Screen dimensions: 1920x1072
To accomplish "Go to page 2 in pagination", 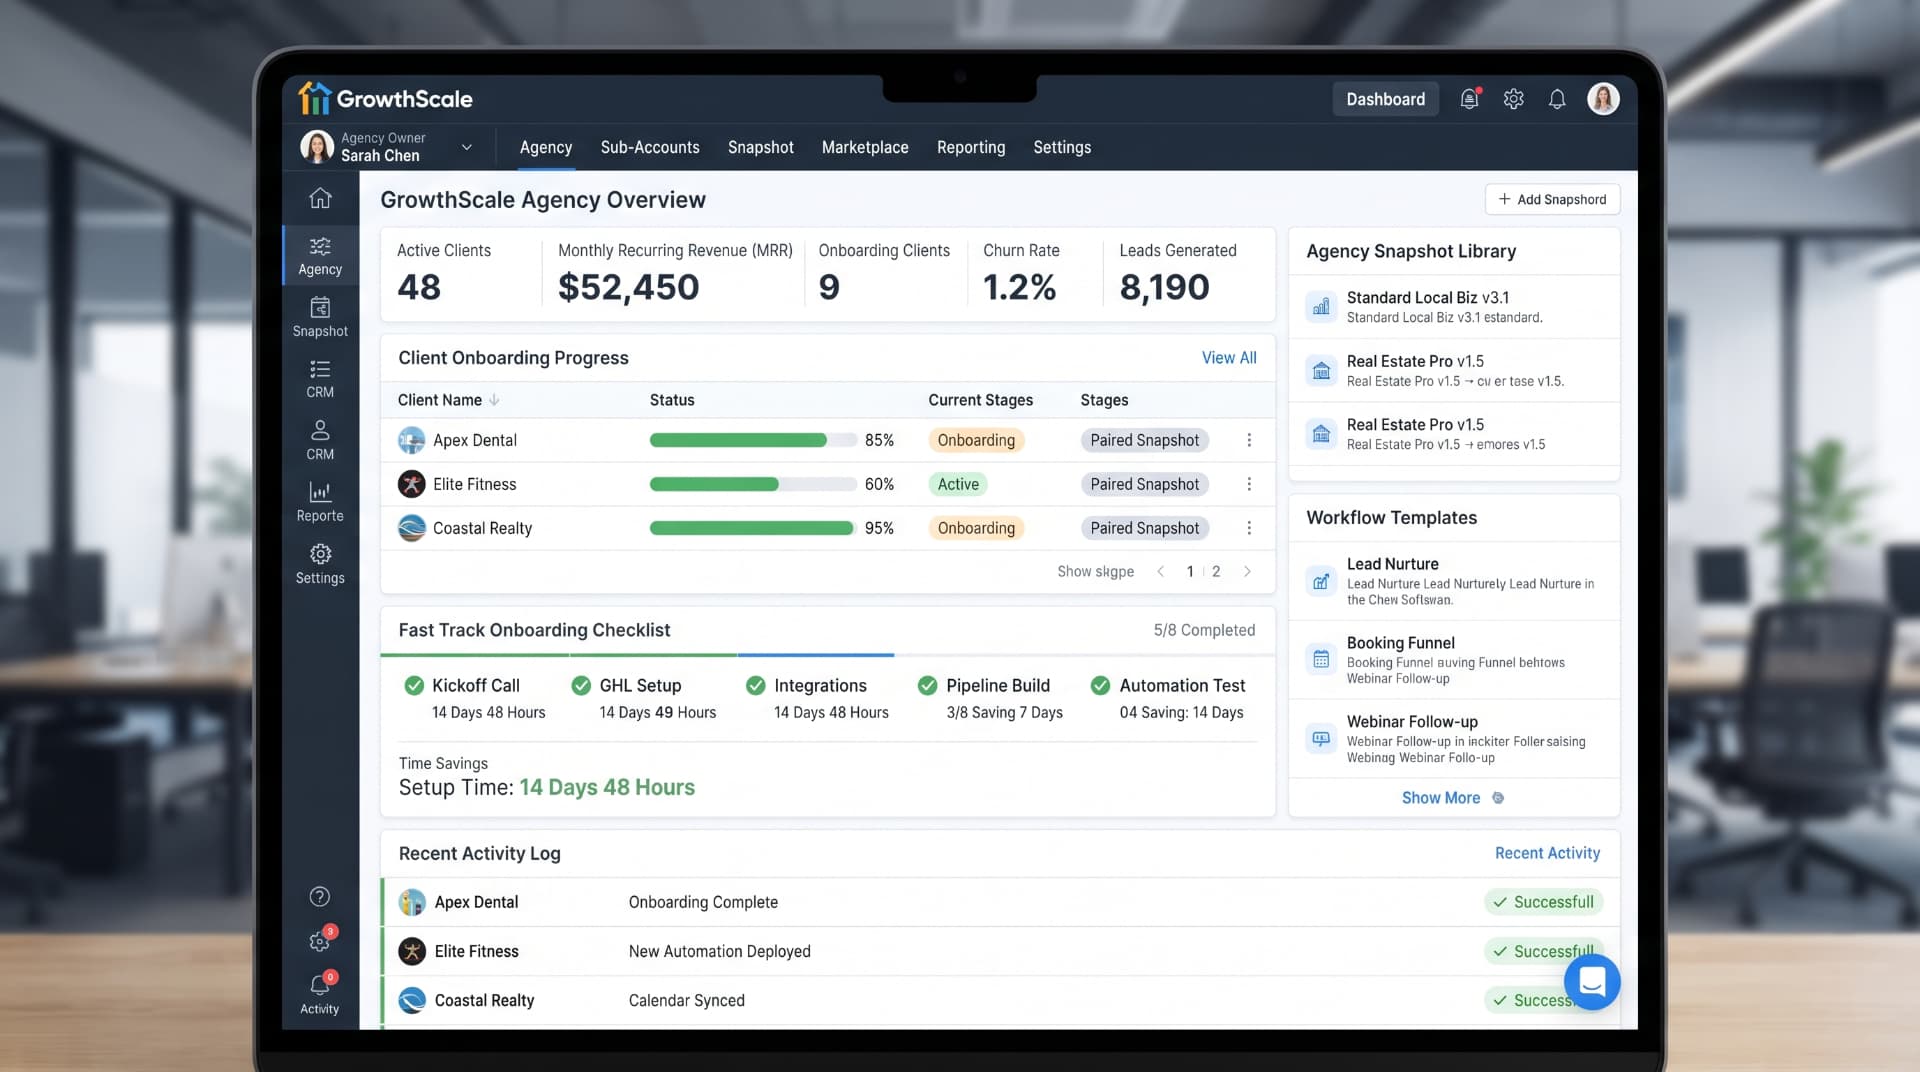I will pyautogui.click(x=1216, y=572).
